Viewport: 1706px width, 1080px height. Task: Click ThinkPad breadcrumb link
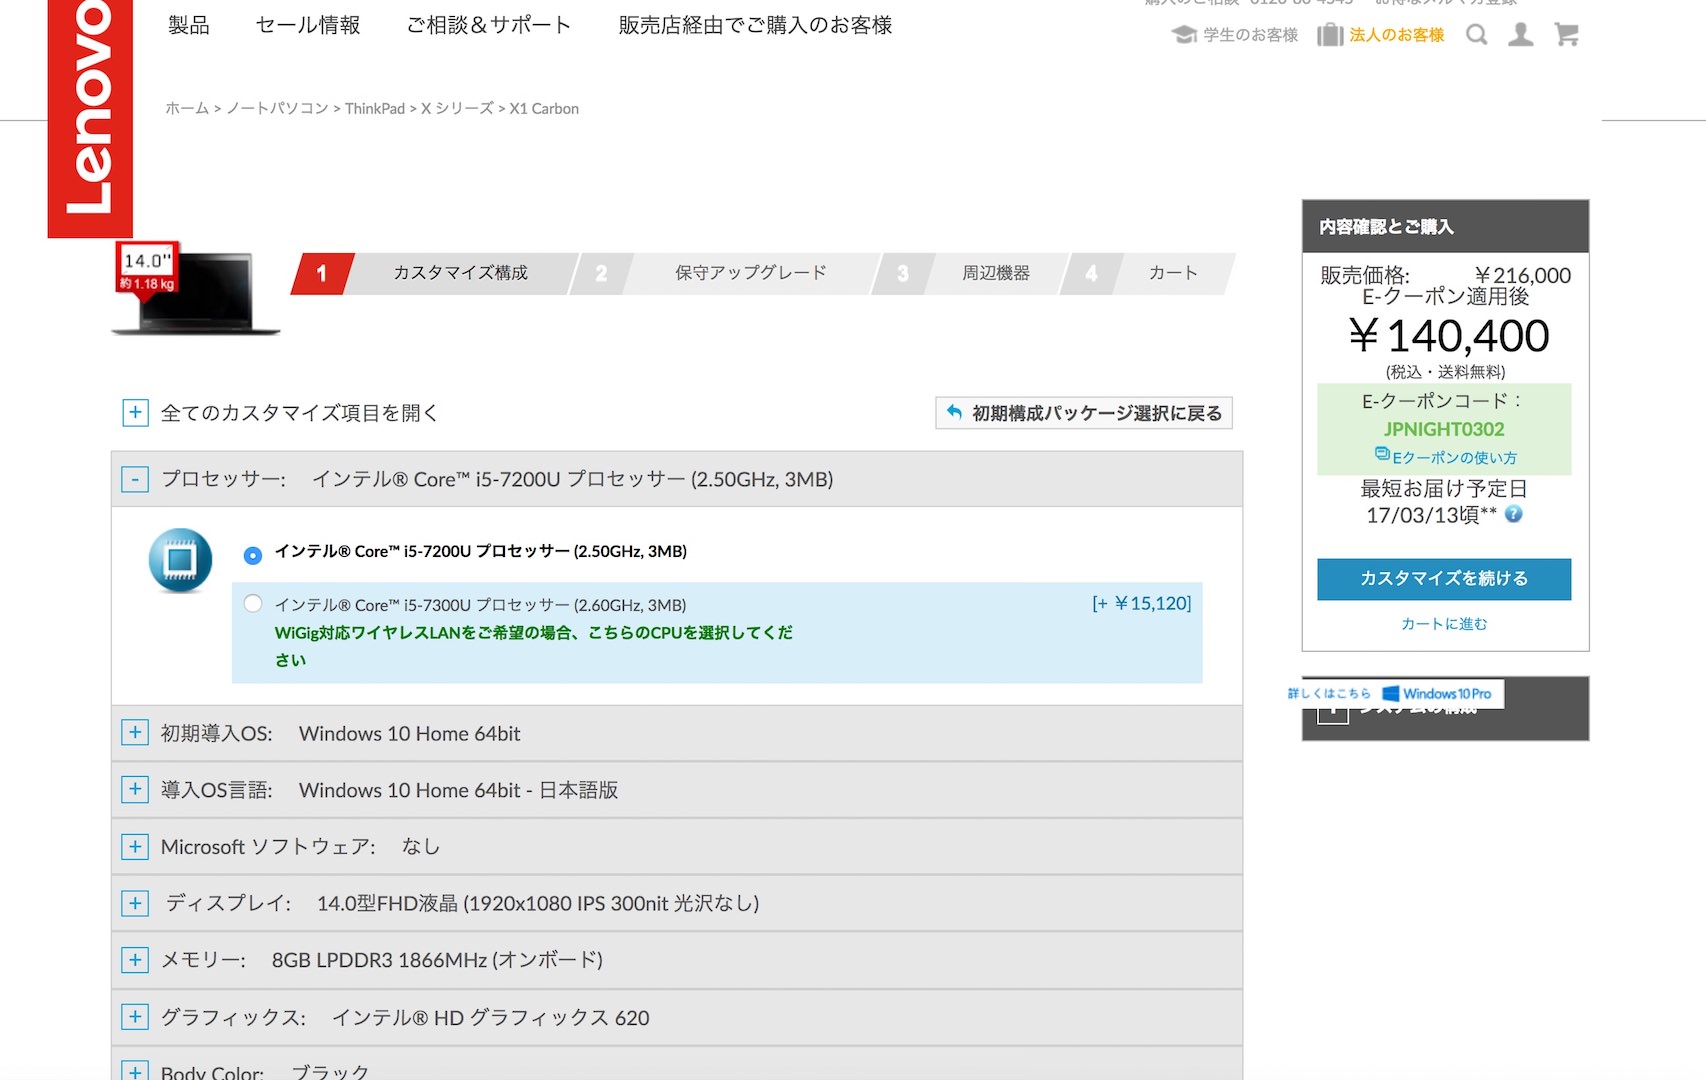click(x=375, y=108)
